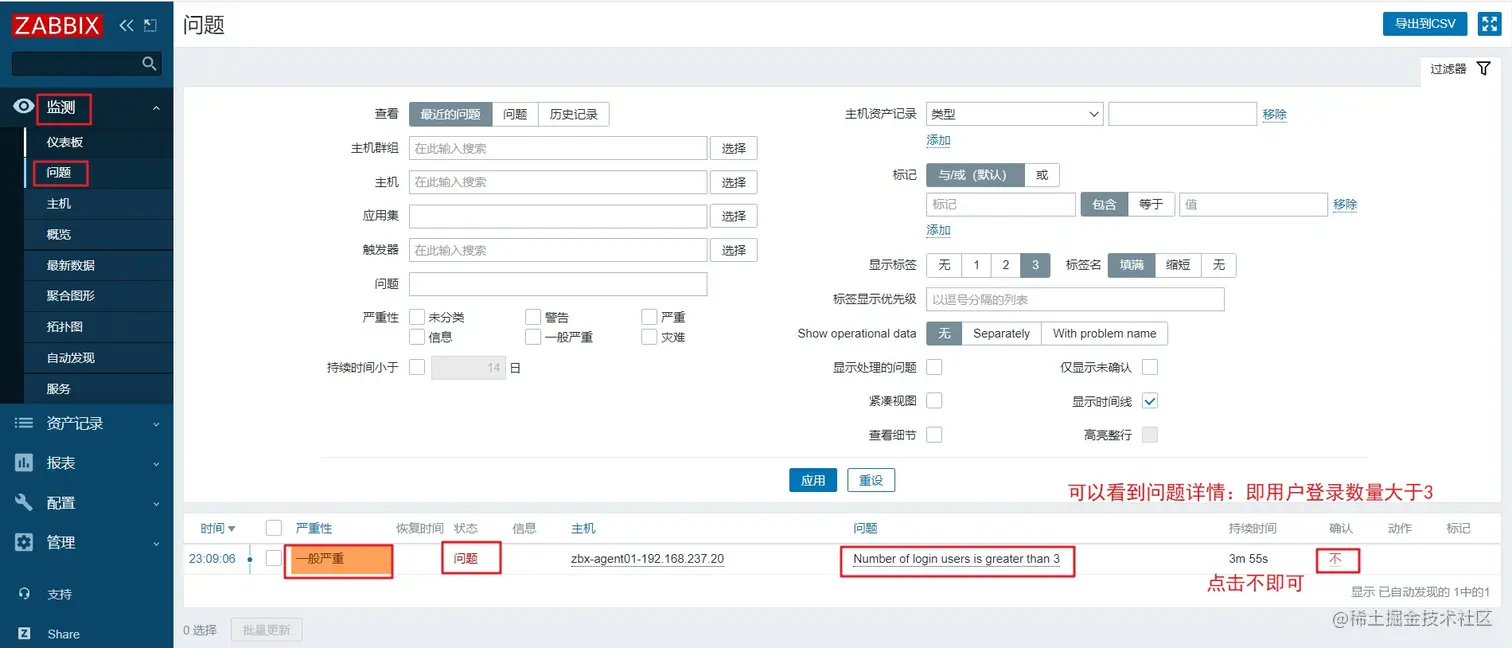The image size is (1512, 648).
Task: Collapse the 监测 menu section
Action: coord(156,108)
